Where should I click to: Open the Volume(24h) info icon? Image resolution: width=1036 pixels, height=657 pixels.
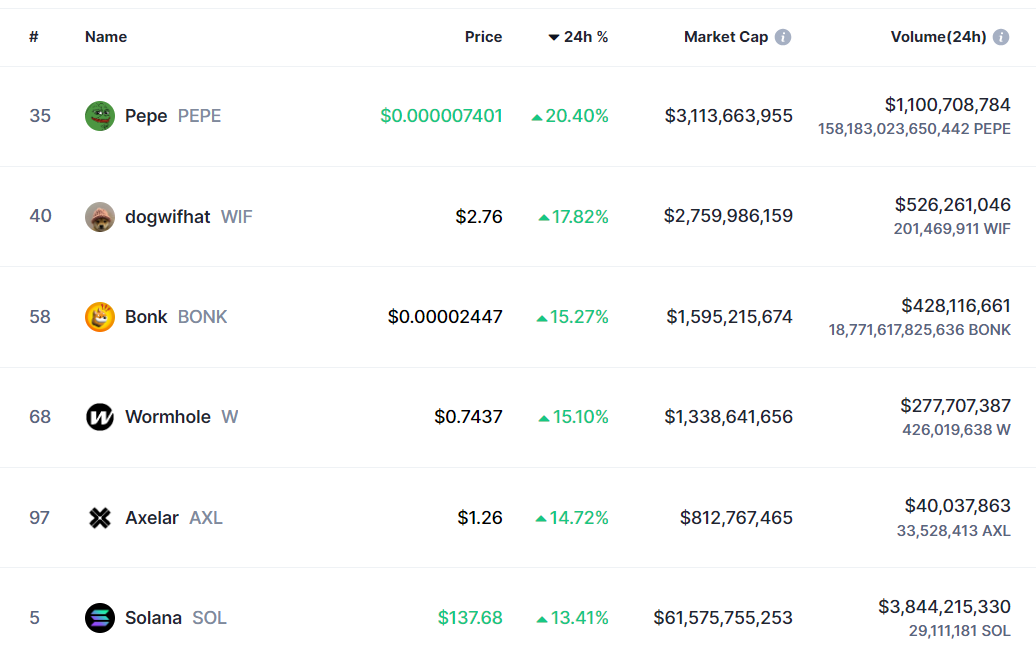point(1001,37)
